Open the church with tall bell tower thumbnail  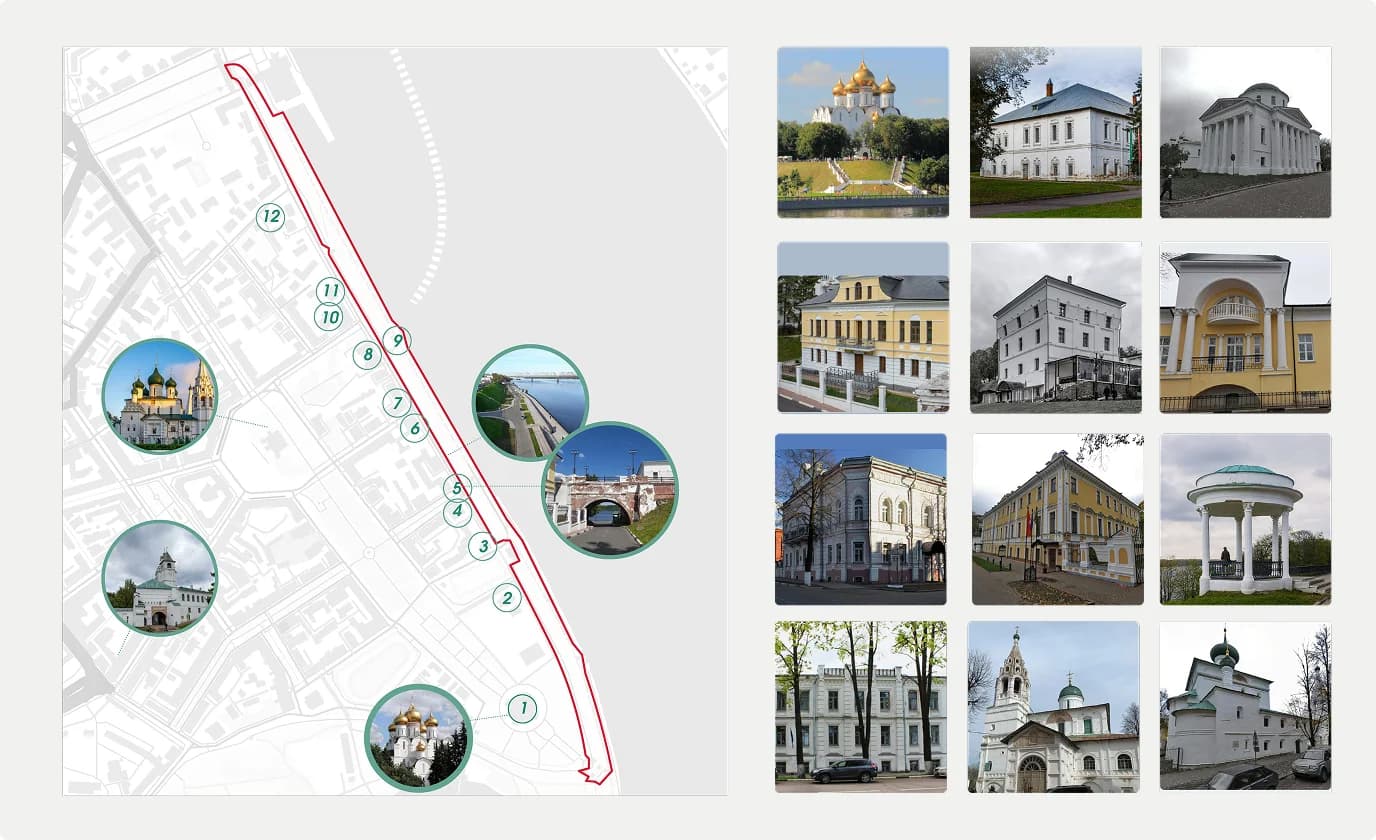[1053, 707]
